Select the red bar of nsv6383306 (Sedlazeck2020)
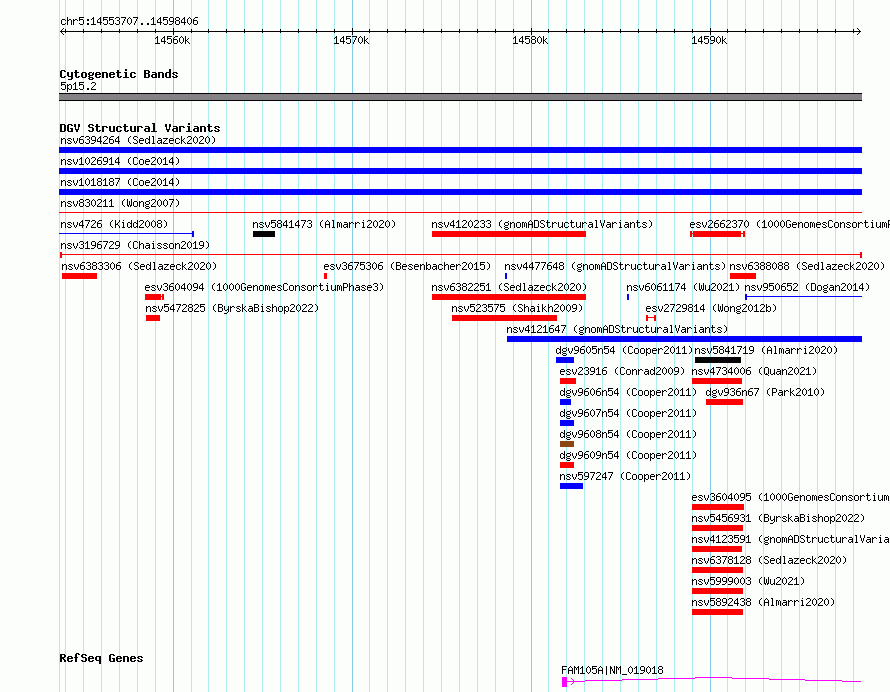Viewport: 890px width, 692px height. pyautogui.click(x=79, y=276)
